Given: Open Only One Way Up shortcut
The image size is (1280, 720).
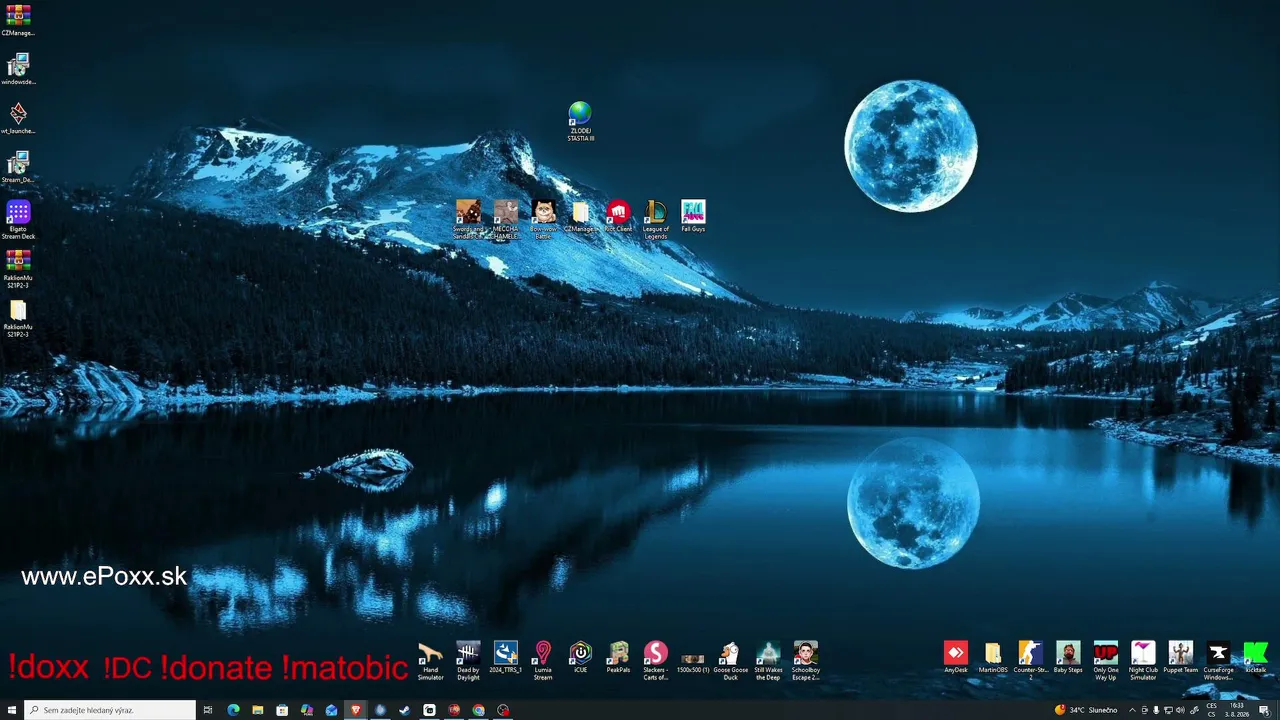Looking at the screenshot, I should point(1106,660).
